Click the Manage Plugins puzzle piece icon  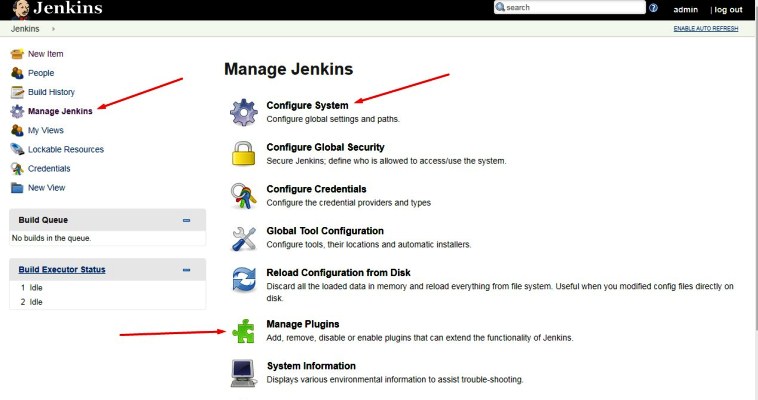[244, 330]
